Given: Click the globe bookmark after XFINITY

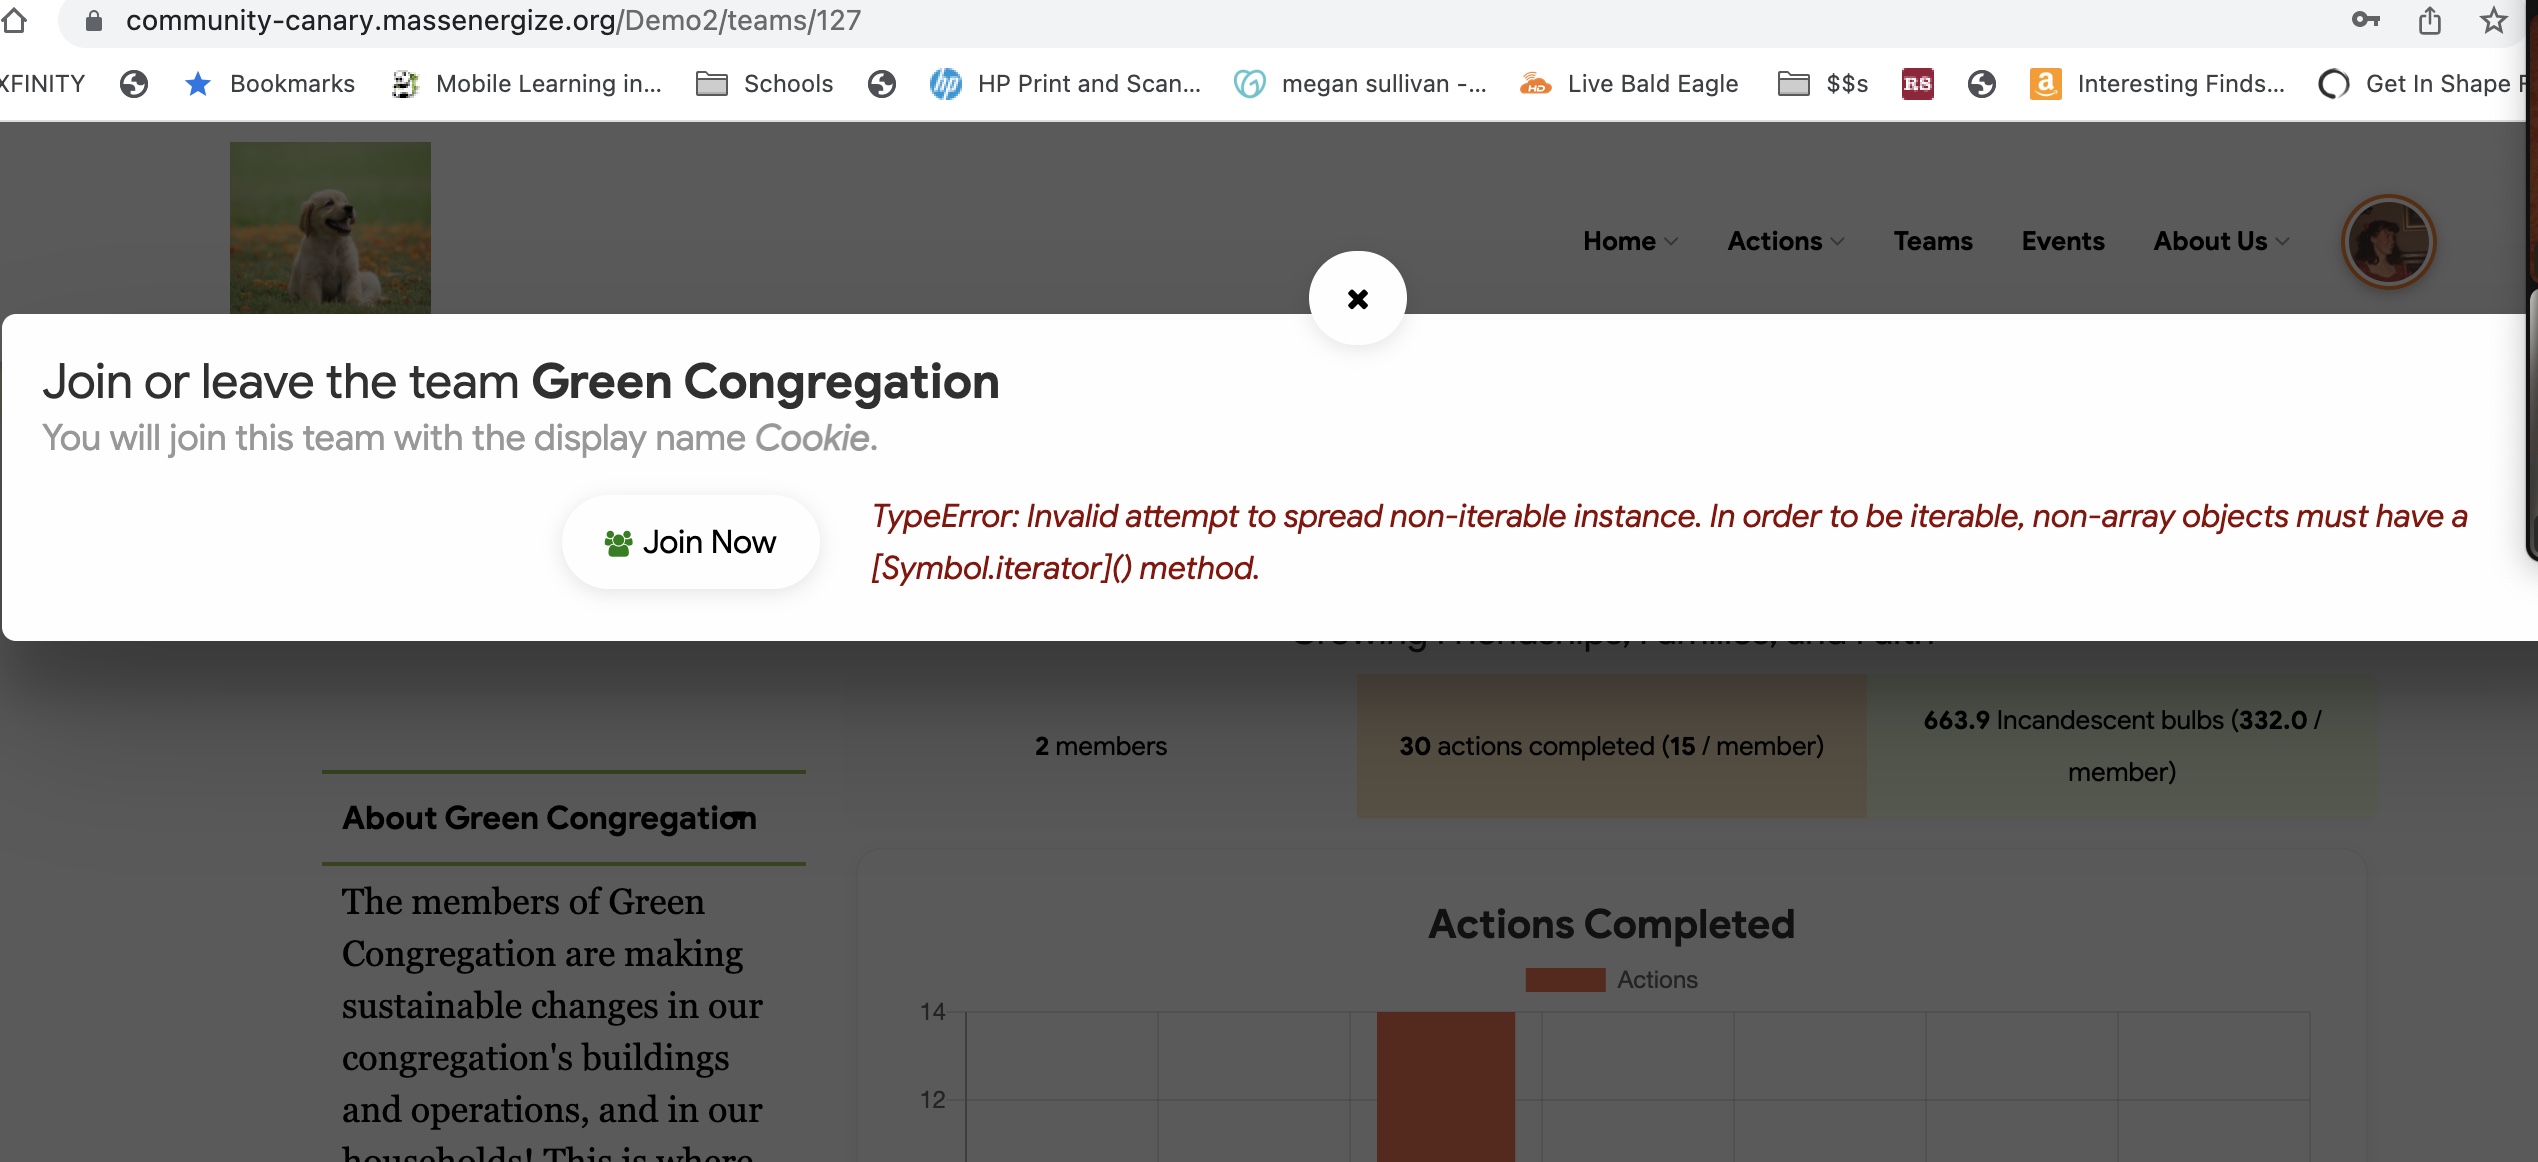Looking at the screenshot, I should point(134,84).
